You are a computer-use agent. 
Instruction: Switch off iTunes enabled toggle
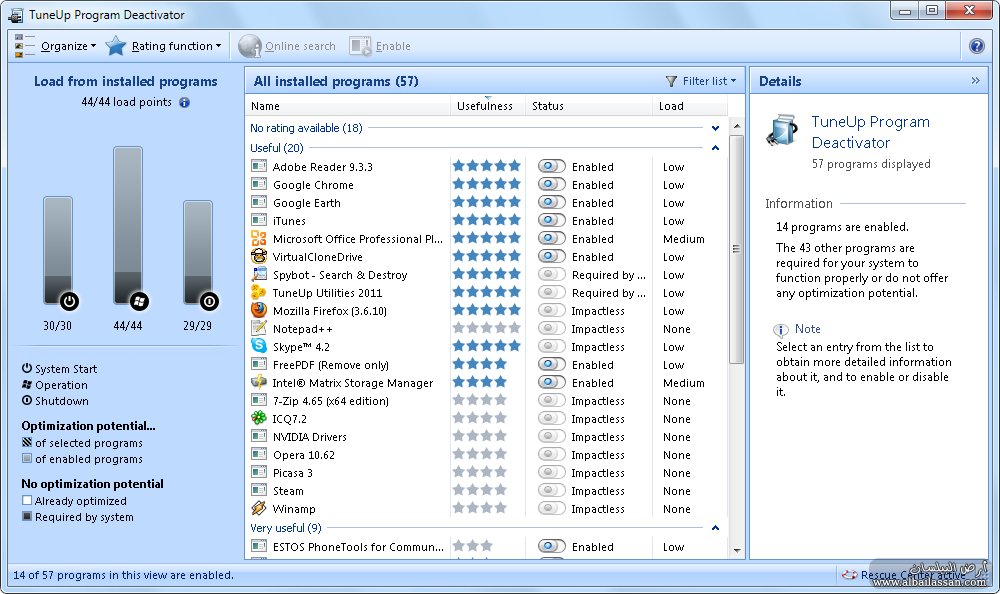[552, 220]
